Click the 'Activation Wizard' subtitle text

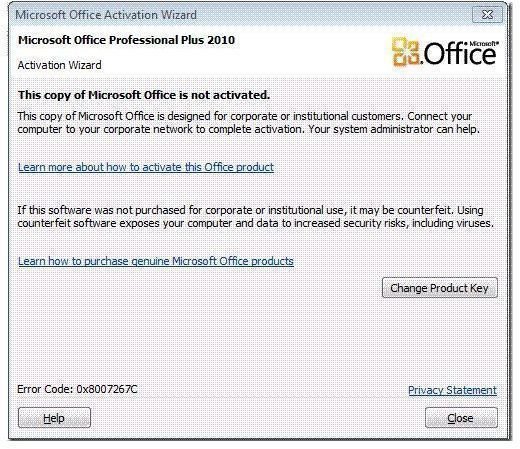coord(60,65)
